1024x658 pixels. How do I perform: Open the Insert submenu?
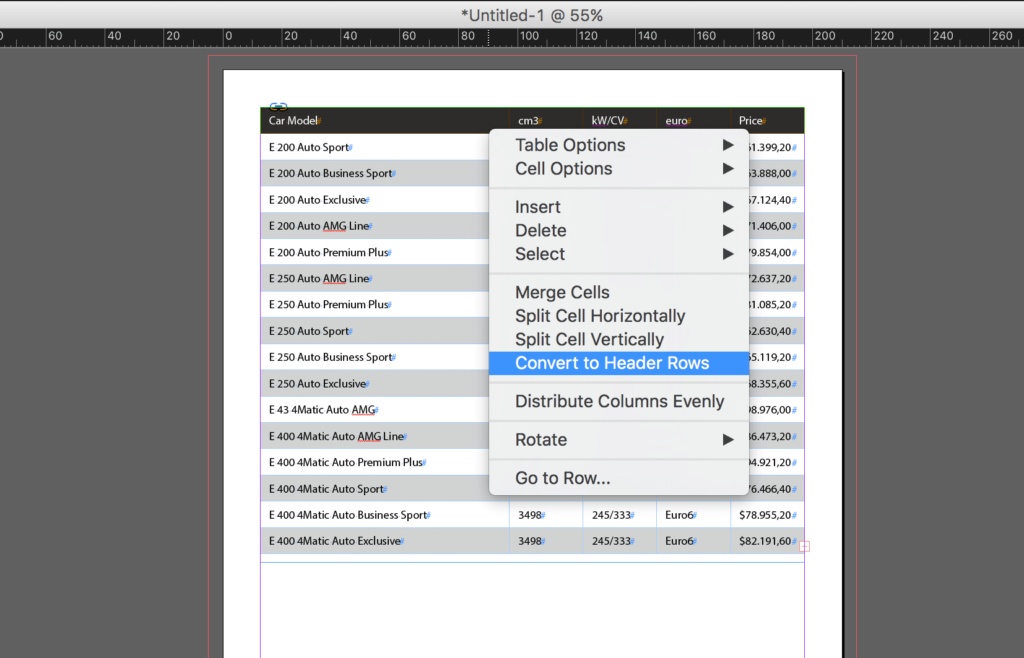tap(618, 207)
